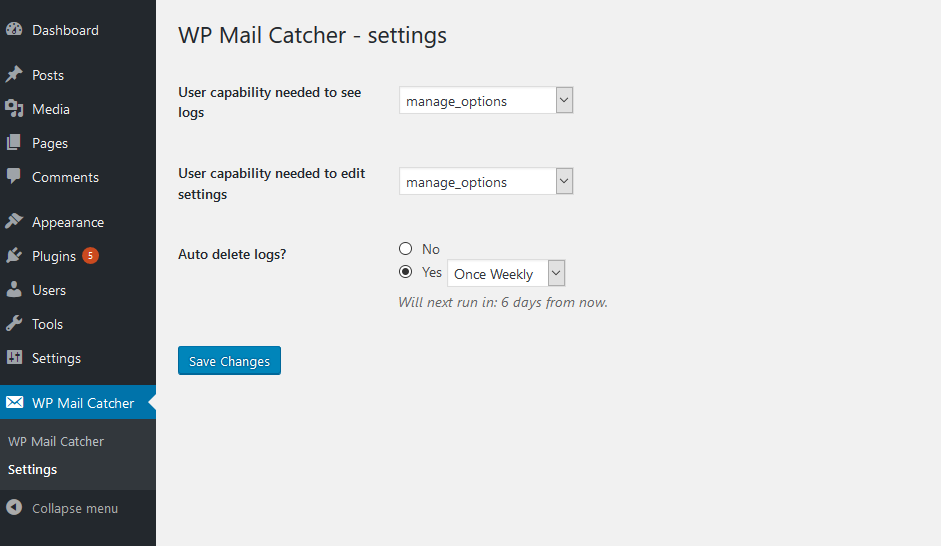The height and width of the screenshot is (546, 941).
Task: Open WP Mail Catcher submenu link
Action: click(x=56, y=442)
